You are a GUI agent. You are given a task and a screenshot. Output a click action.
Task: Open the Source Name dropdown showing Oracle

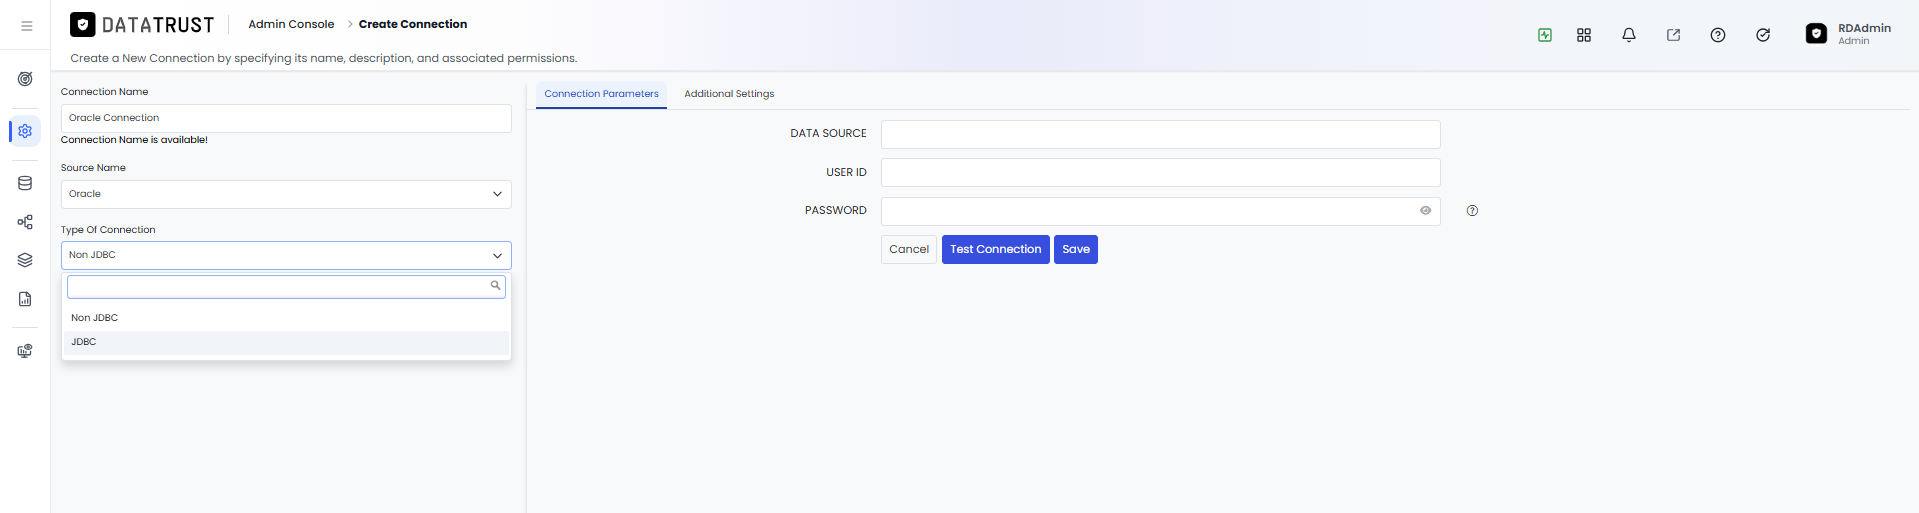click(x=286, y=194)
